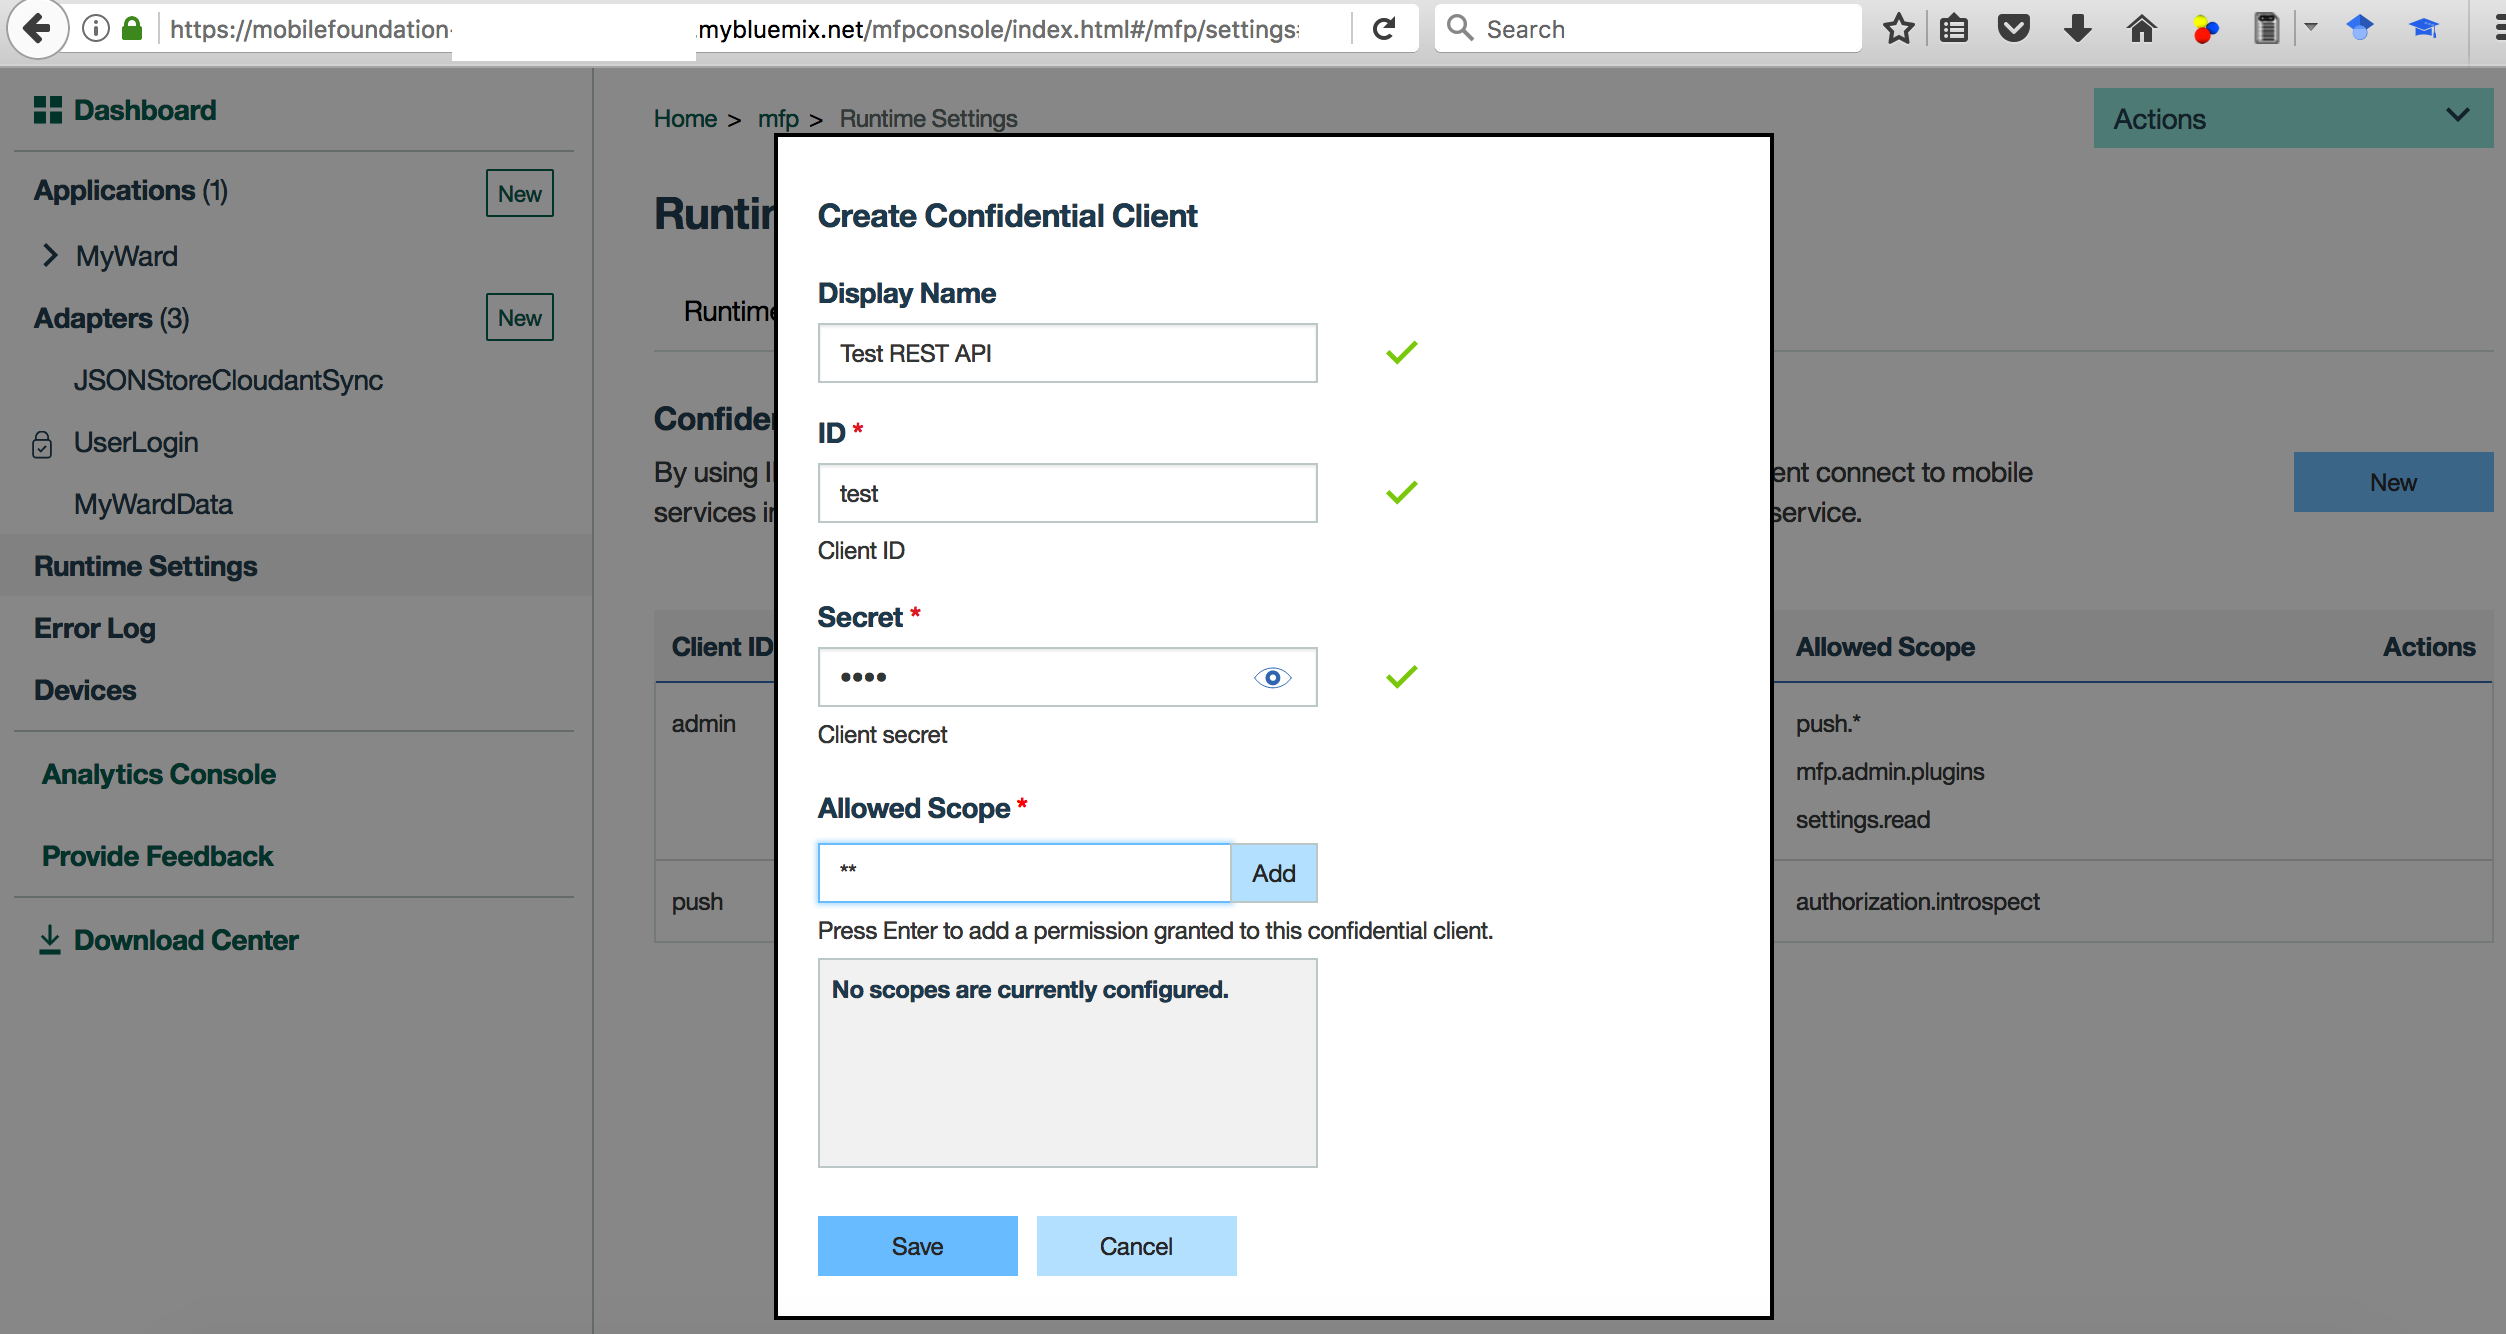Screen dimensions: 2506x1334
Task: Expand the MyWard application tree
Action: click(x=50, y=256)
